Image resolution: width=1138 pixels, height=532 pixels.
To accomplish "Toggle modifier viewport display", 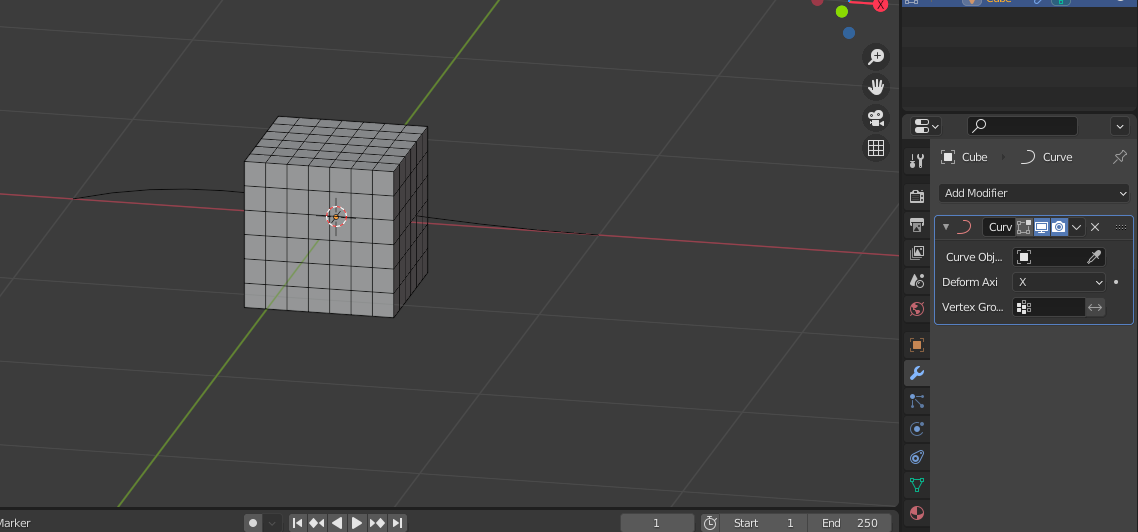I will coord(1041,227).
